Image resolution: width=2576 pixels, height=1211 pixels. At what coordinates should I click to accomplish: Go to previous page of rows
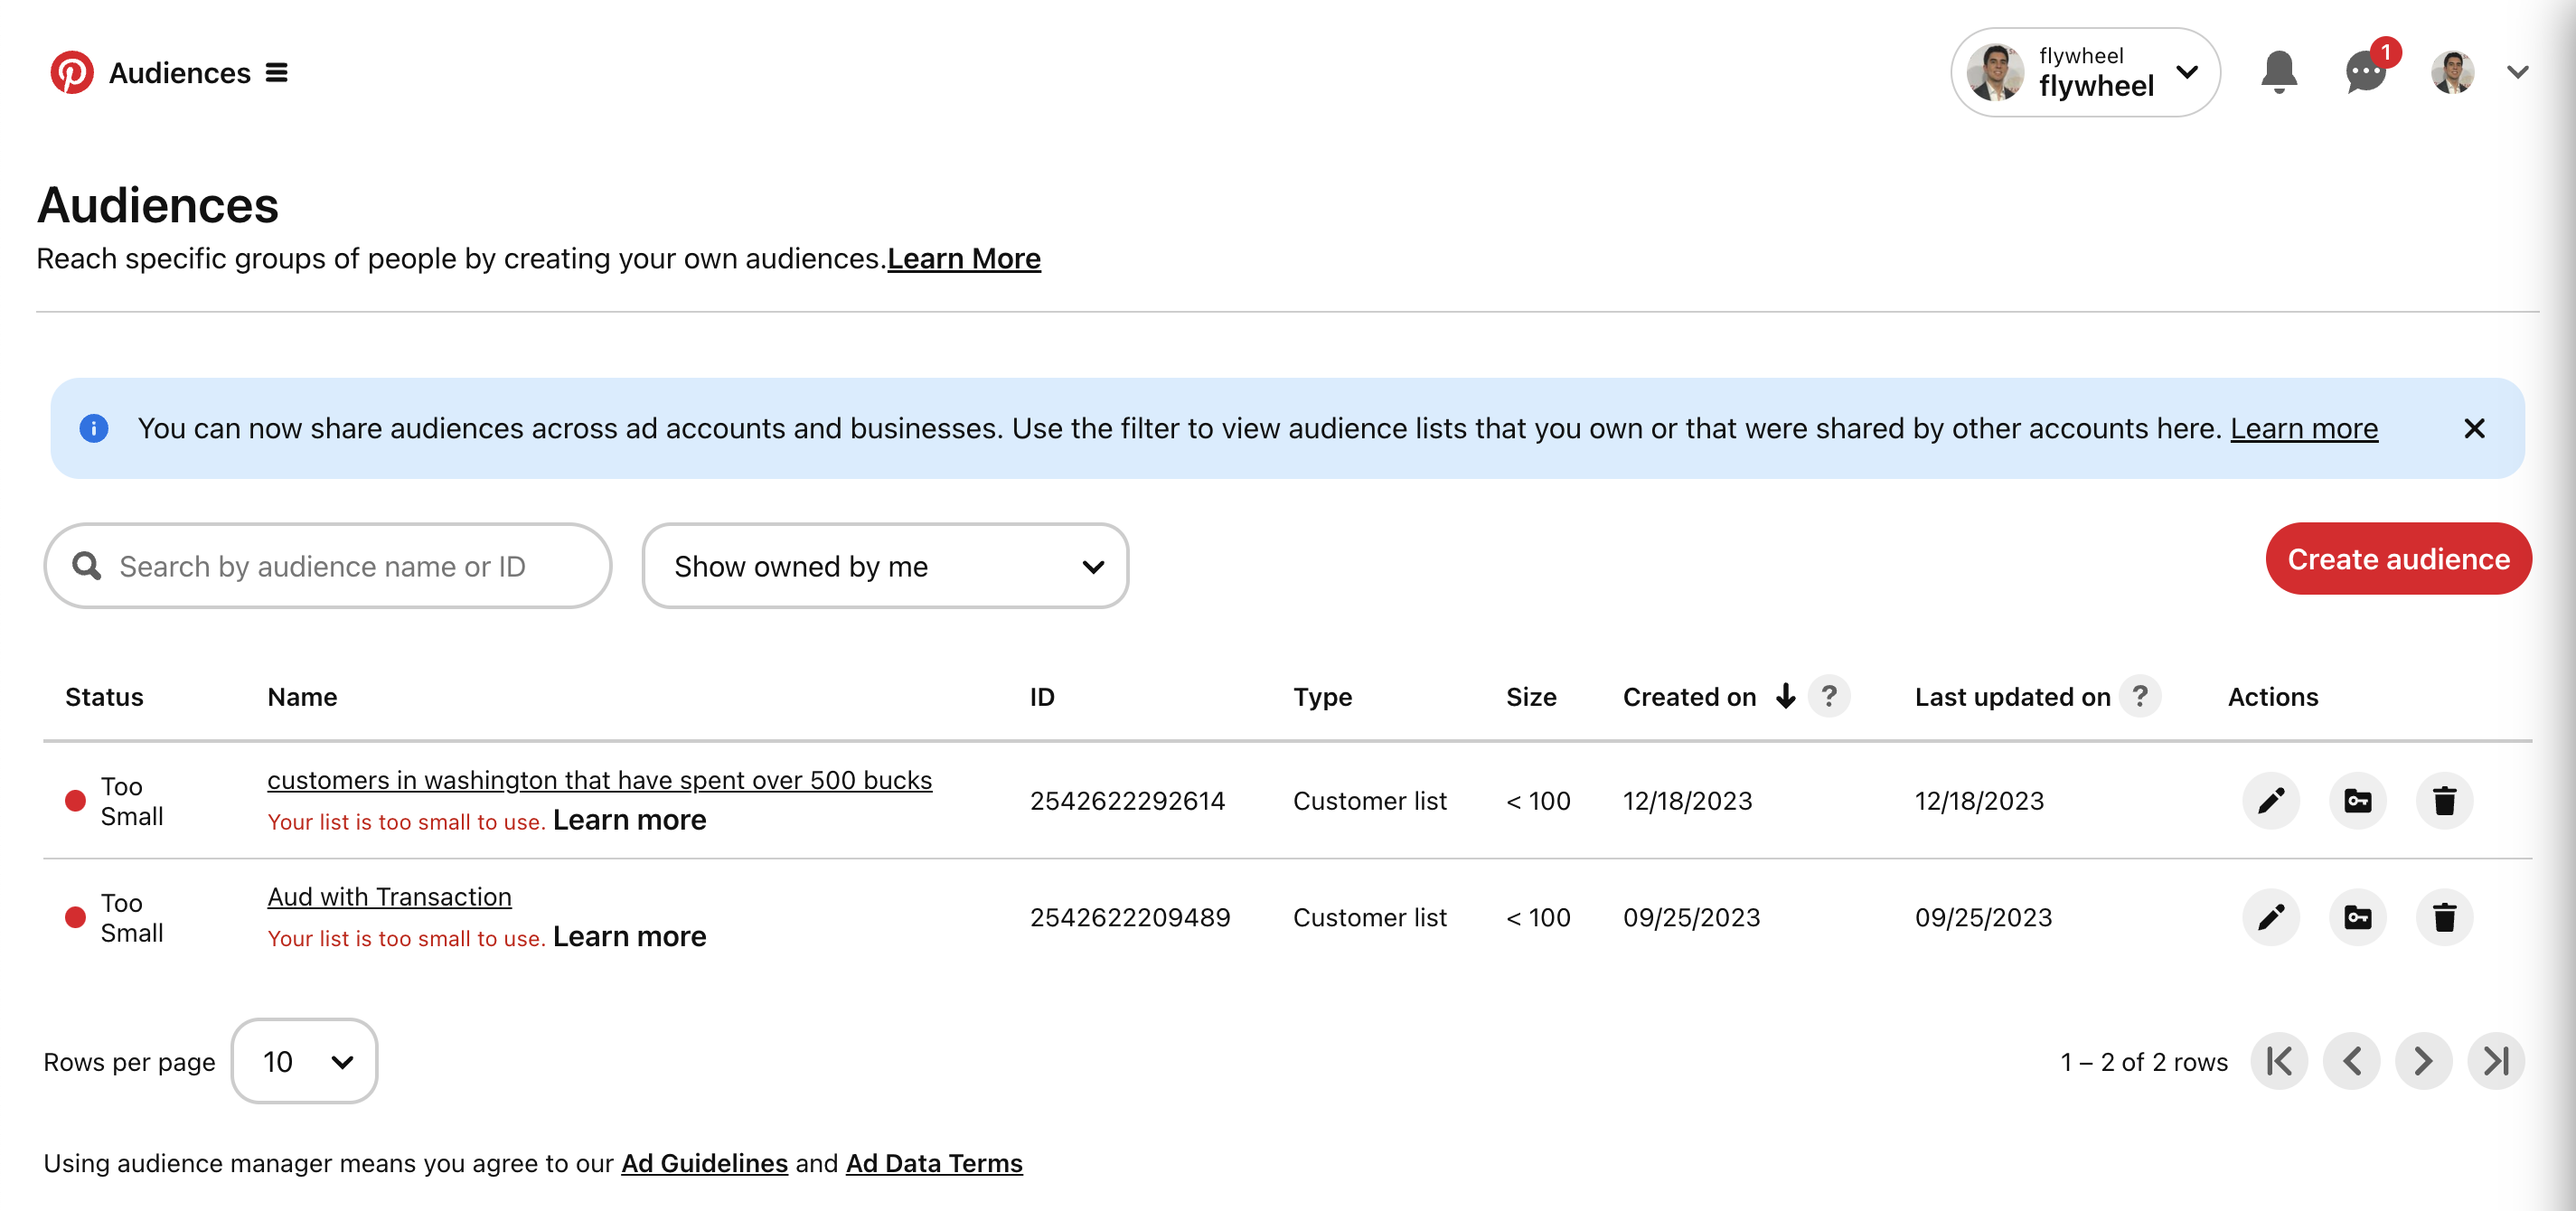[2352, 1061]
